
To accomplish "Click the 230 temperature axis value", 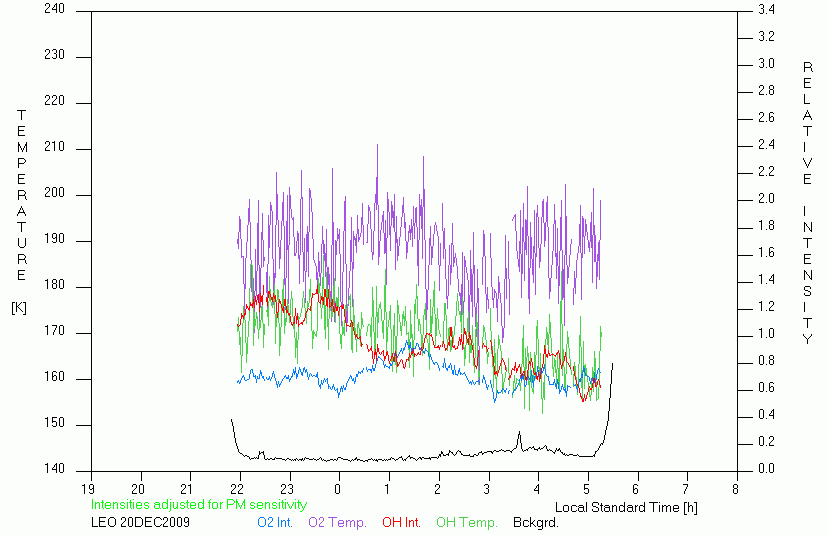I will 54,55.
